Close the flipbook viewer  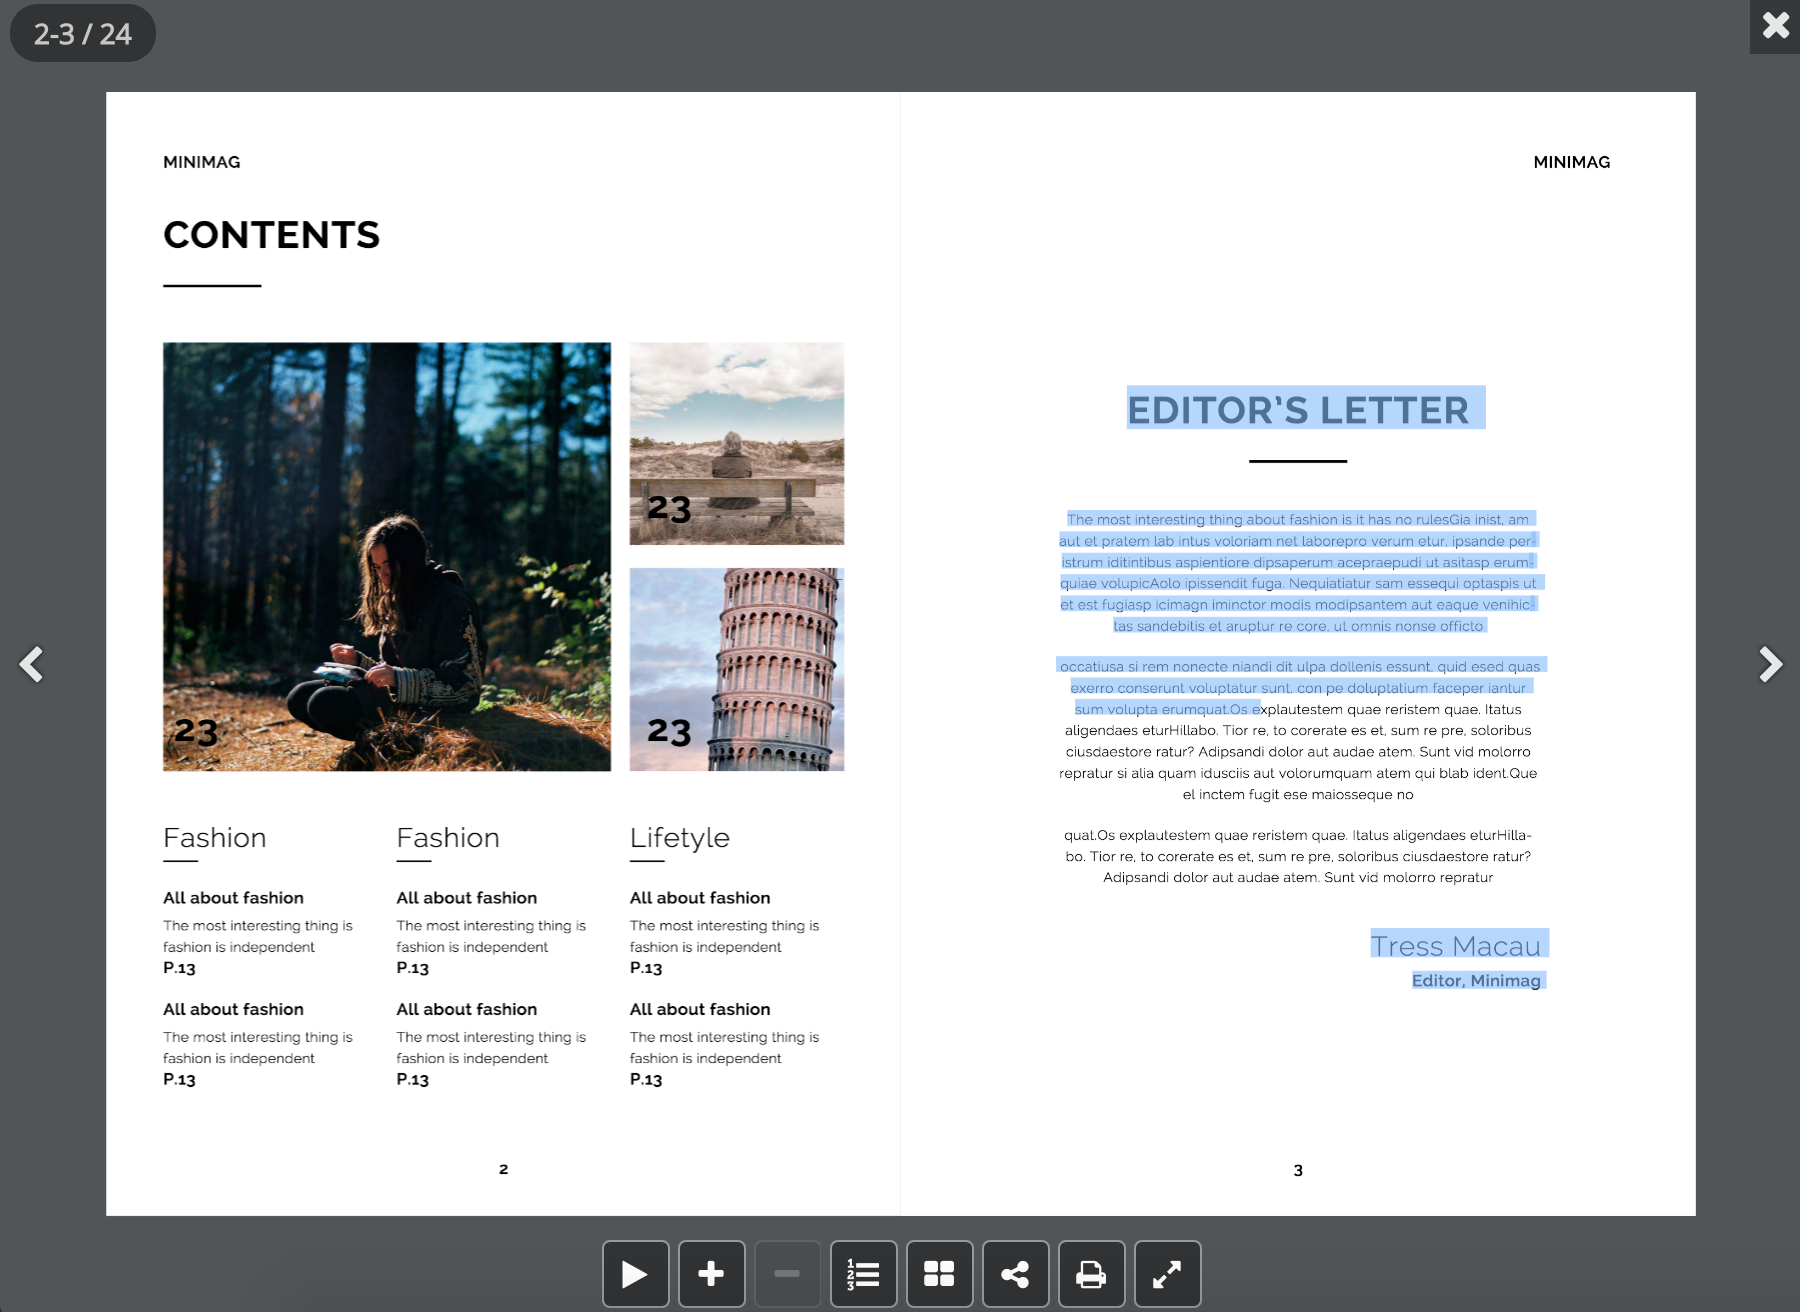[1775, 25]
